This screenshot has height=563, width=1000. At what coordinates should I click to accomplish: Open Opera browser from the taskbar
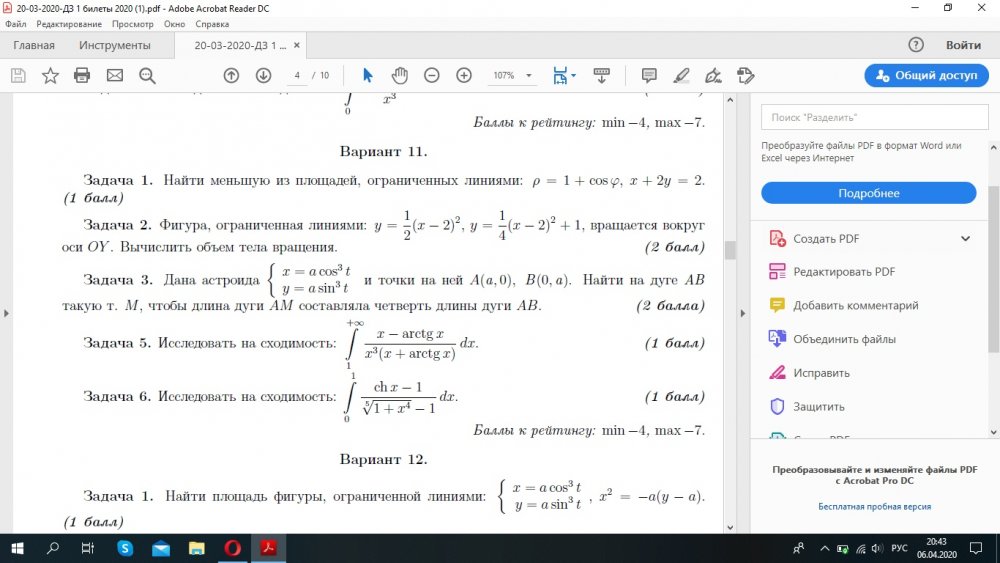pyautogui.click(x=231, y=548)
